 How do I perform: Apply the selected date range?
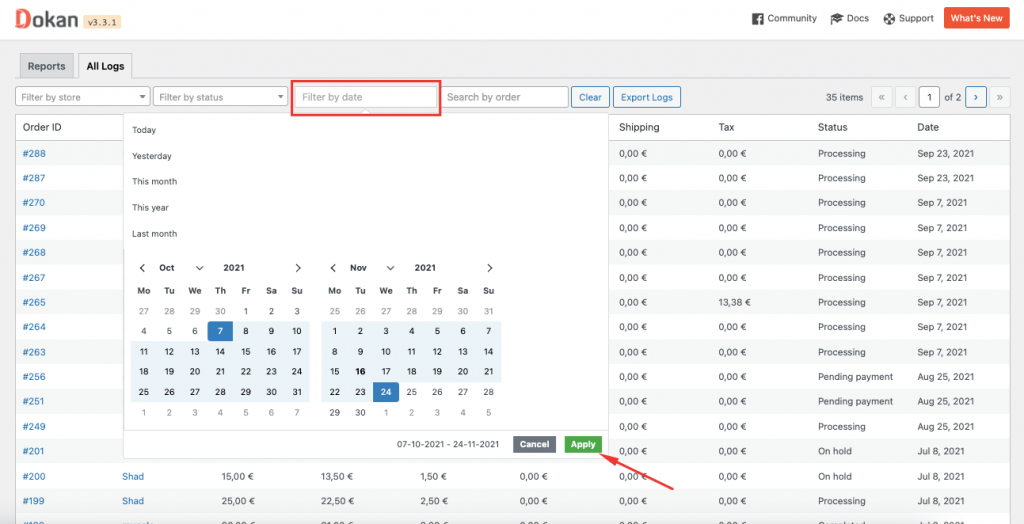click(x=583, y=444)
